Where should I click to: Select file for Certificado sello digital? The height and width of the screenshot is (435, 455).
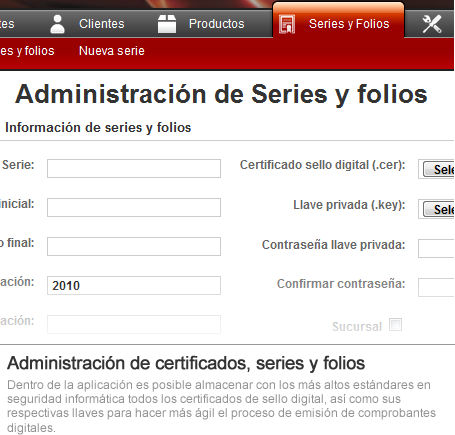439,169
